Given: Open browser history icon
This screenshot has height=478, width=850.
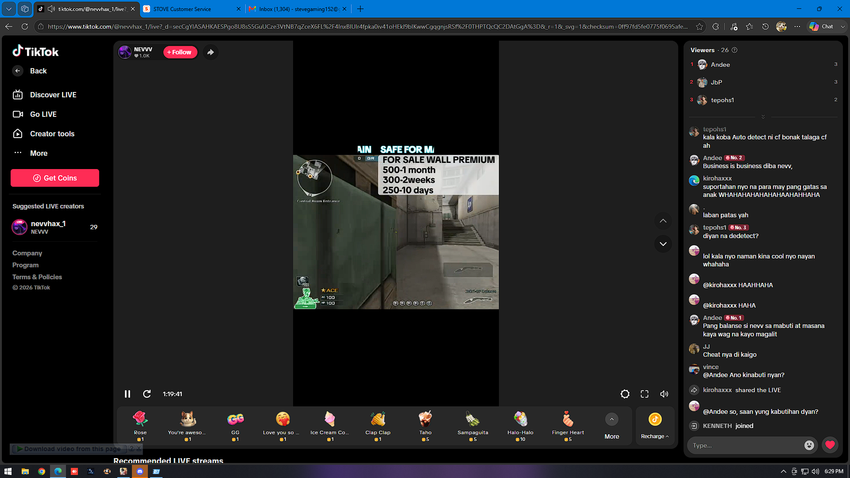Looking at the screenshot, I should coord(765,26).
